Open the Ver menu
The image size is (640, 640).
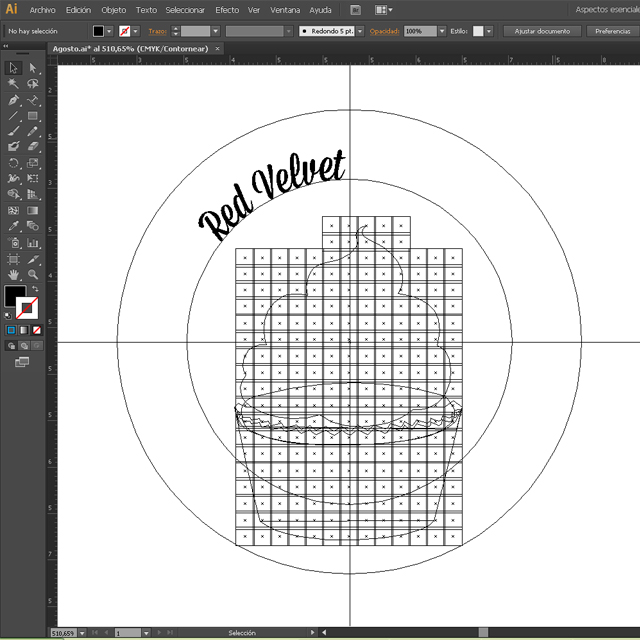coord(253,10)
